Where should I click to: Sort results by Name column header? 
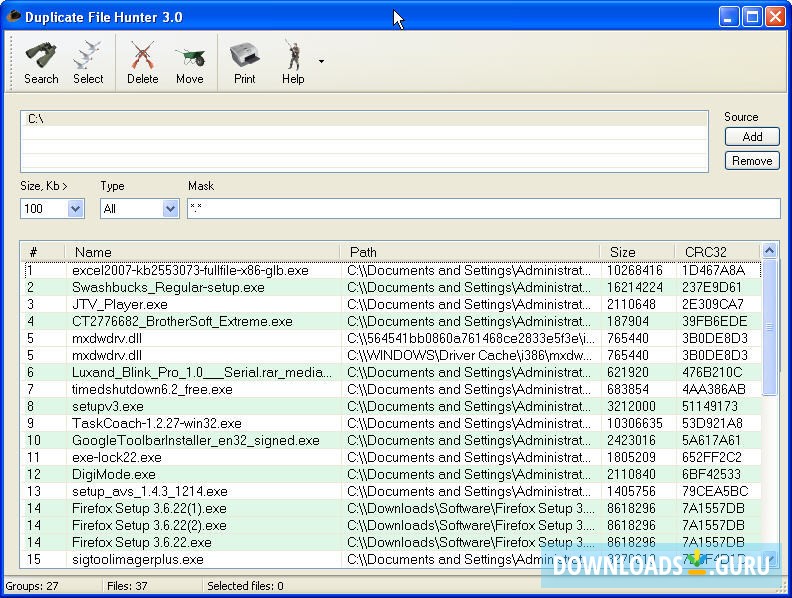click(x=93, y=252)
